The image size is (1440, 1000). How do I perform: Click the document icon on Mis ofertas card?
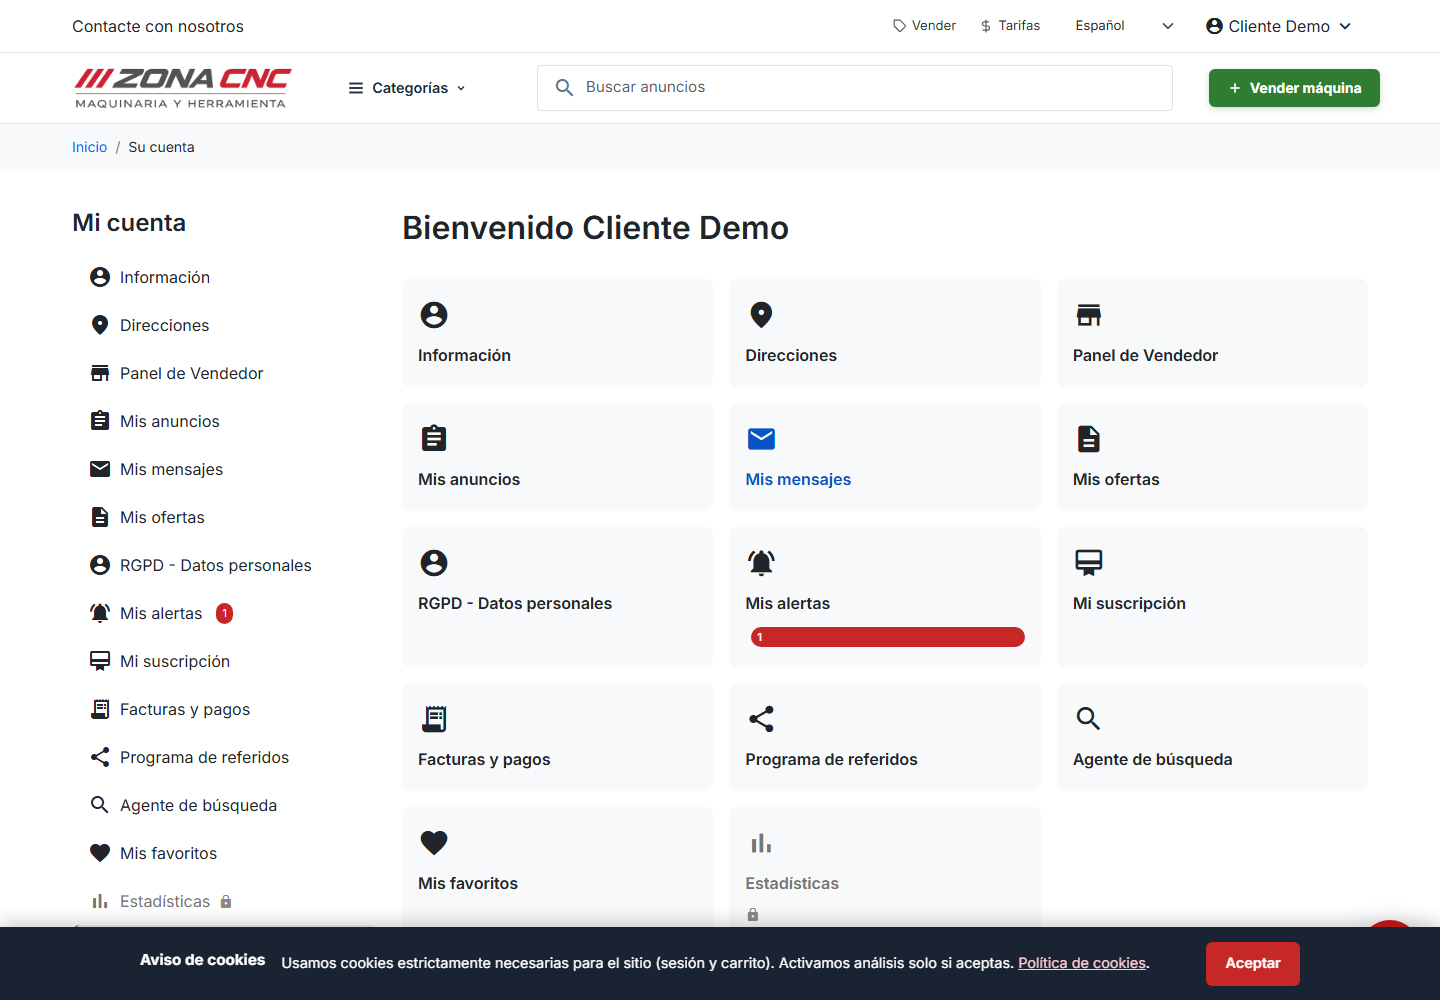(x=1089, y=439)
